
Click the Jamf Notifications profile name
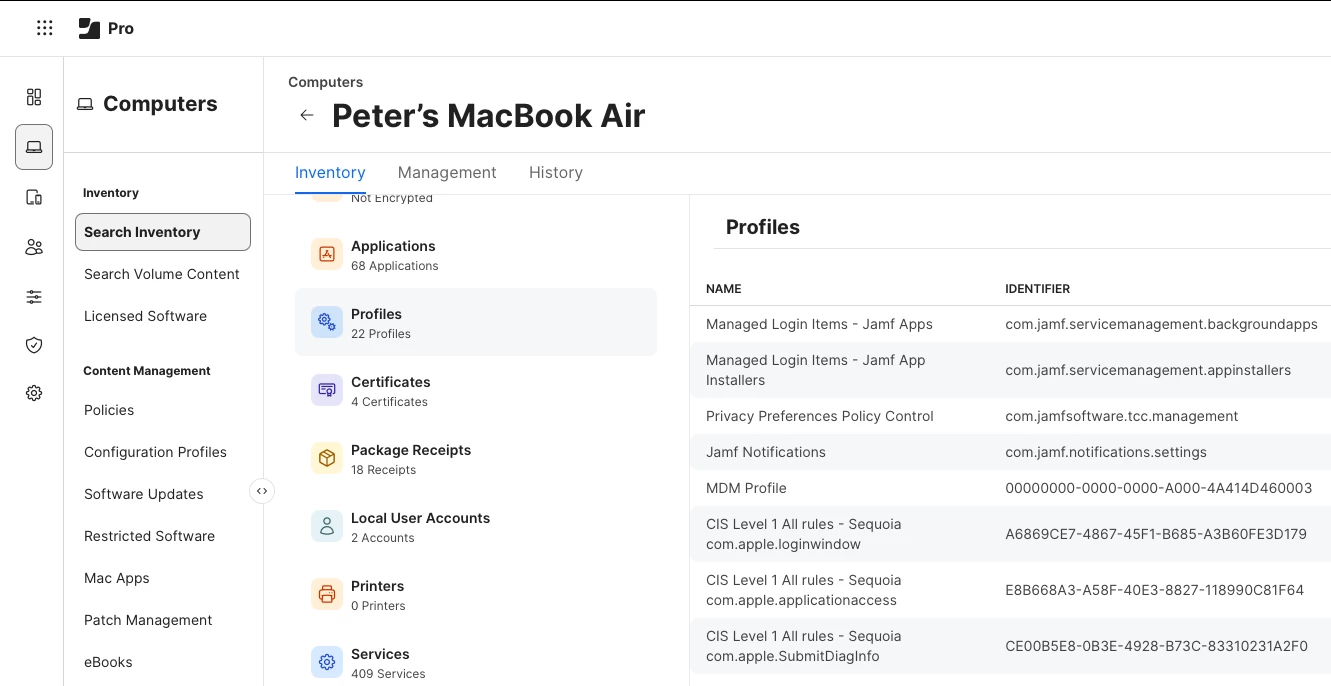pos(766,452)
